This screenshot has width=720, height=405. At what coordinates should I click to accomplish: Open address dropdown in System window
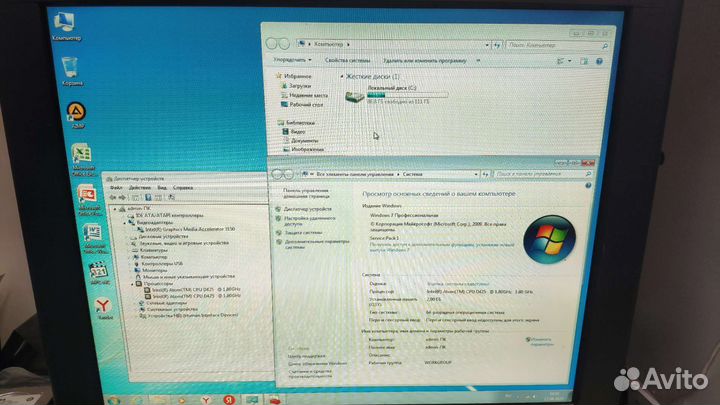[476, 174]
